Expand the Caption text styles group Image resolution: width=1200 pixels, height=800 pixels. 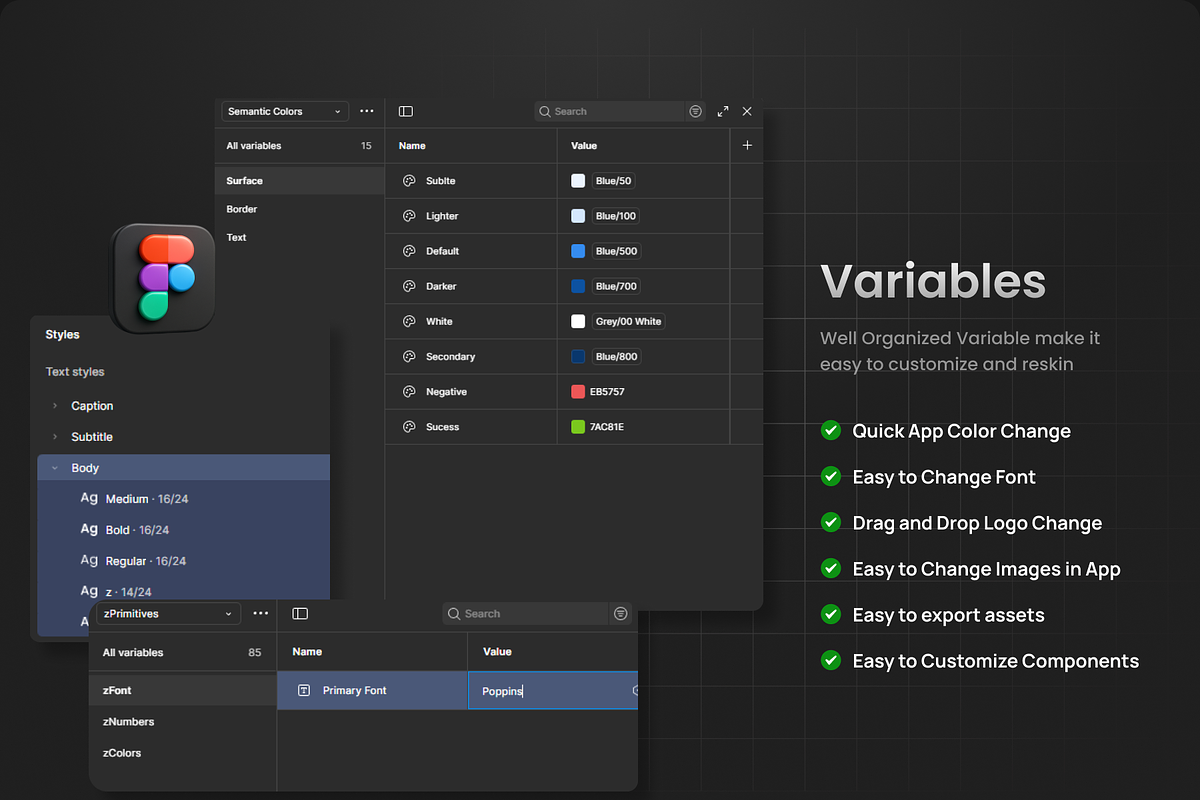tap(55, 406)
